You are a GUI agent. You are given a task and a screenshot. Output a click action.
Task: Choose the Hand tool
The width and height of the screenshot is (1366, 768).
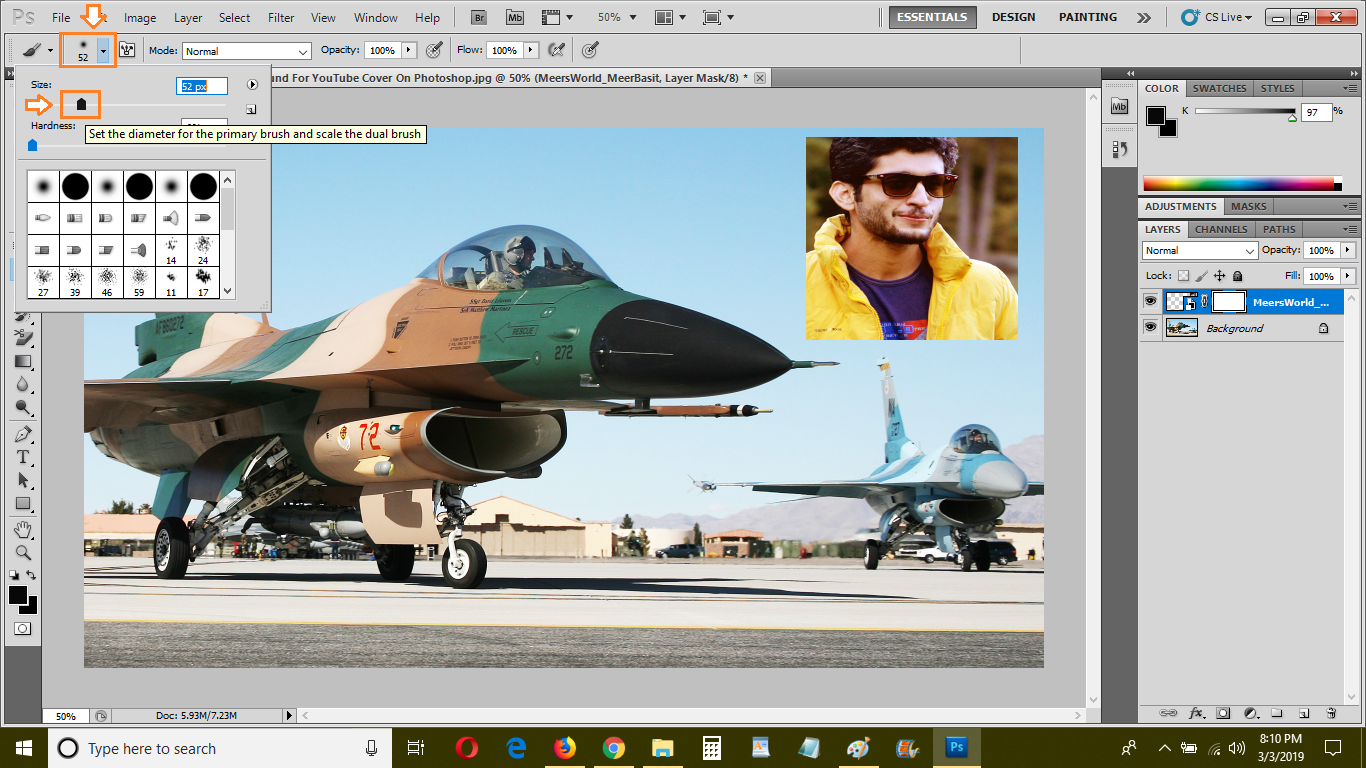22,529
